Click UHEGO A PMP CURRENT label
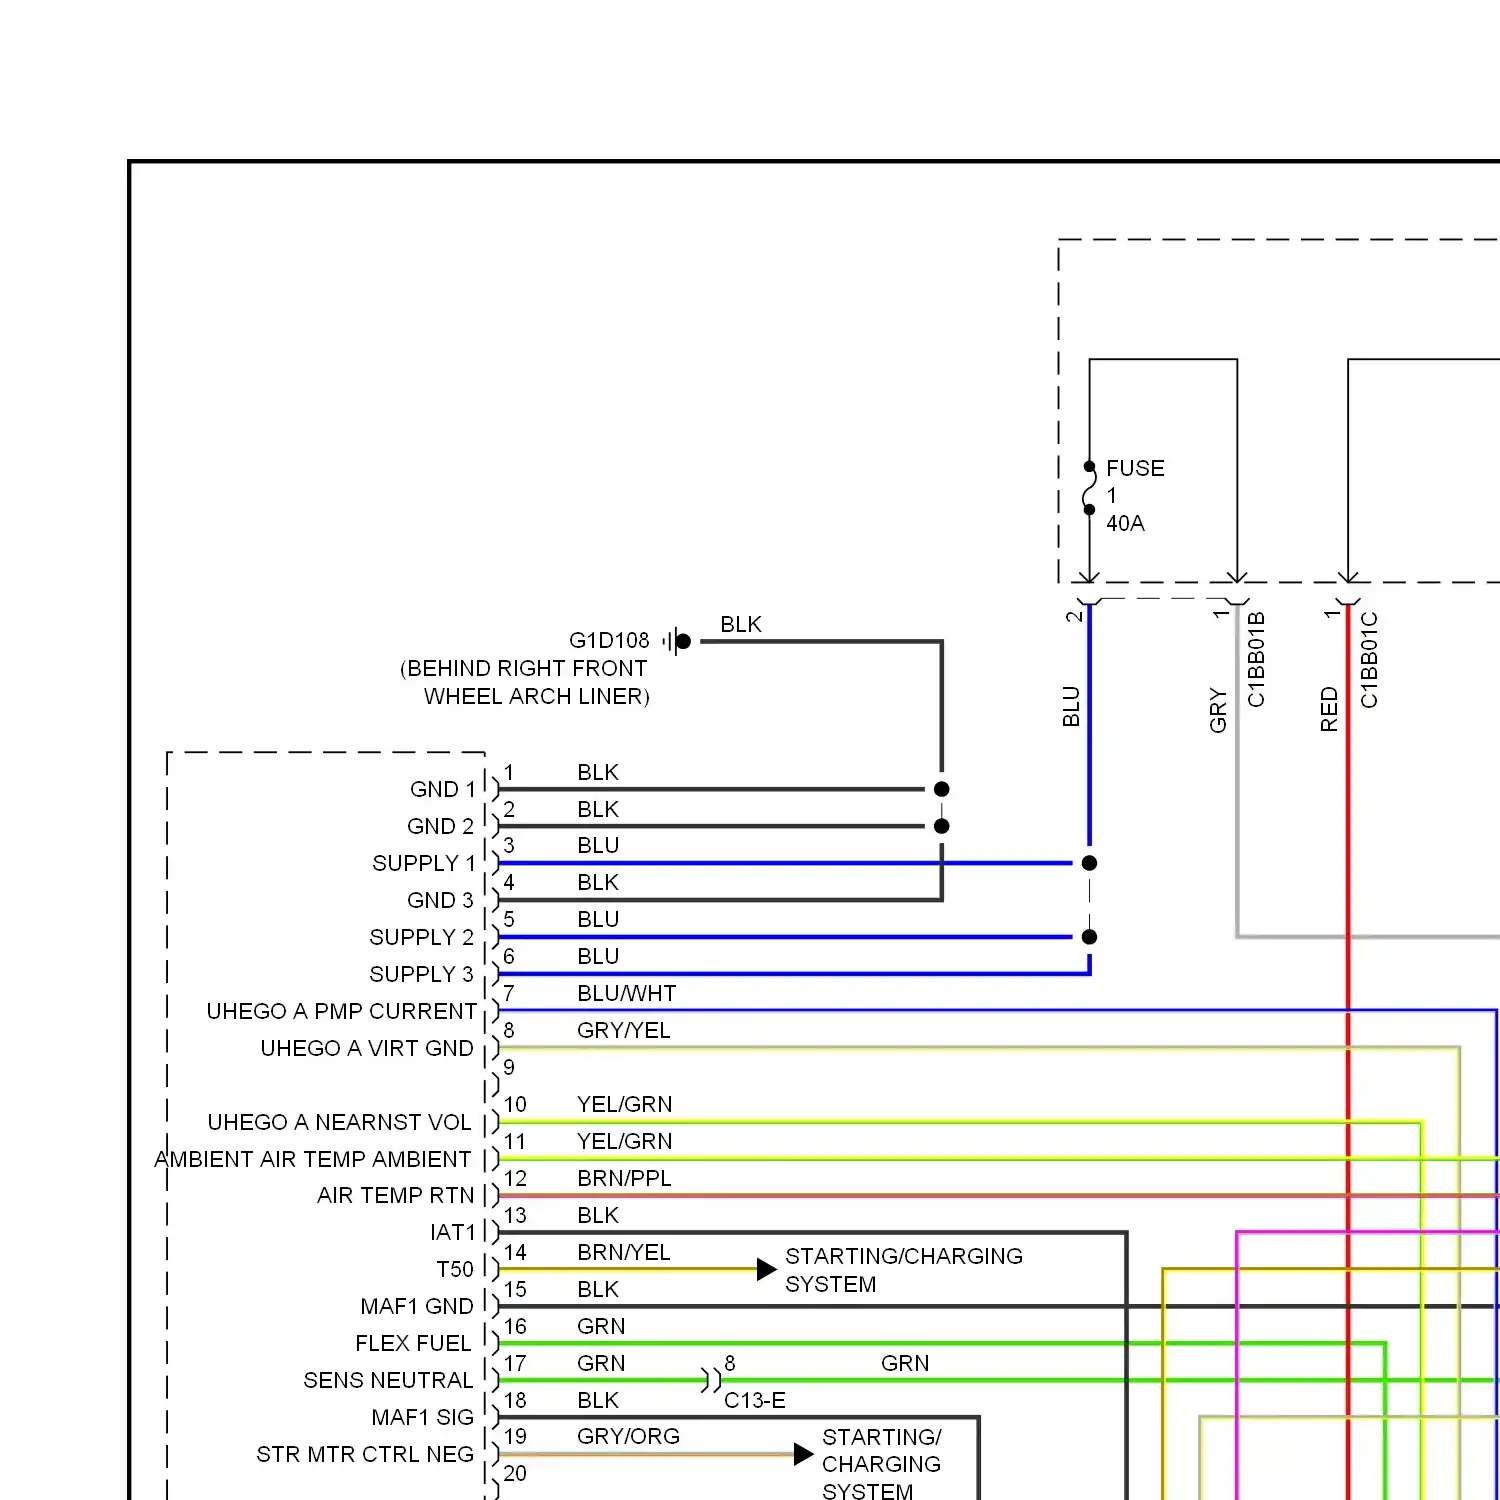This screenshot has height=1500, width=1500. [341, 1011]
